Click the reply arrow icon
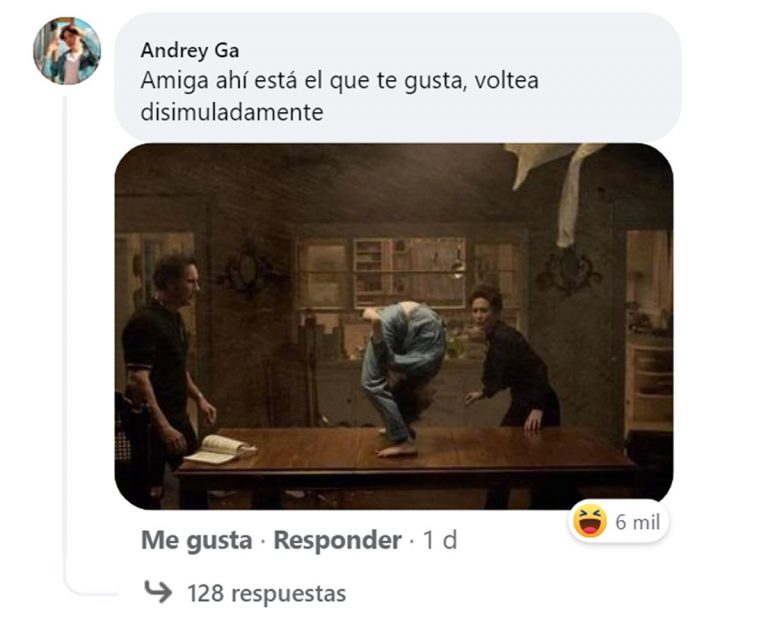The height and width of the screenshot is (621, 768). (x=158, y=592)
